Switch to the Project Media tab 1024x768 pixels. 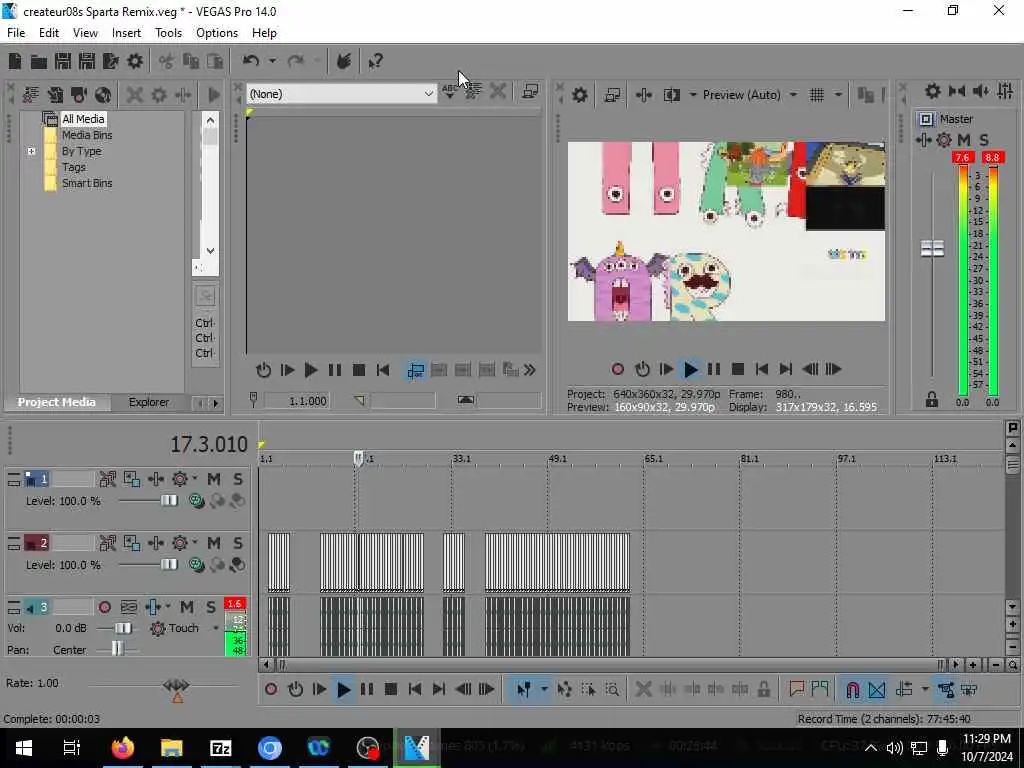pos(56,402)
